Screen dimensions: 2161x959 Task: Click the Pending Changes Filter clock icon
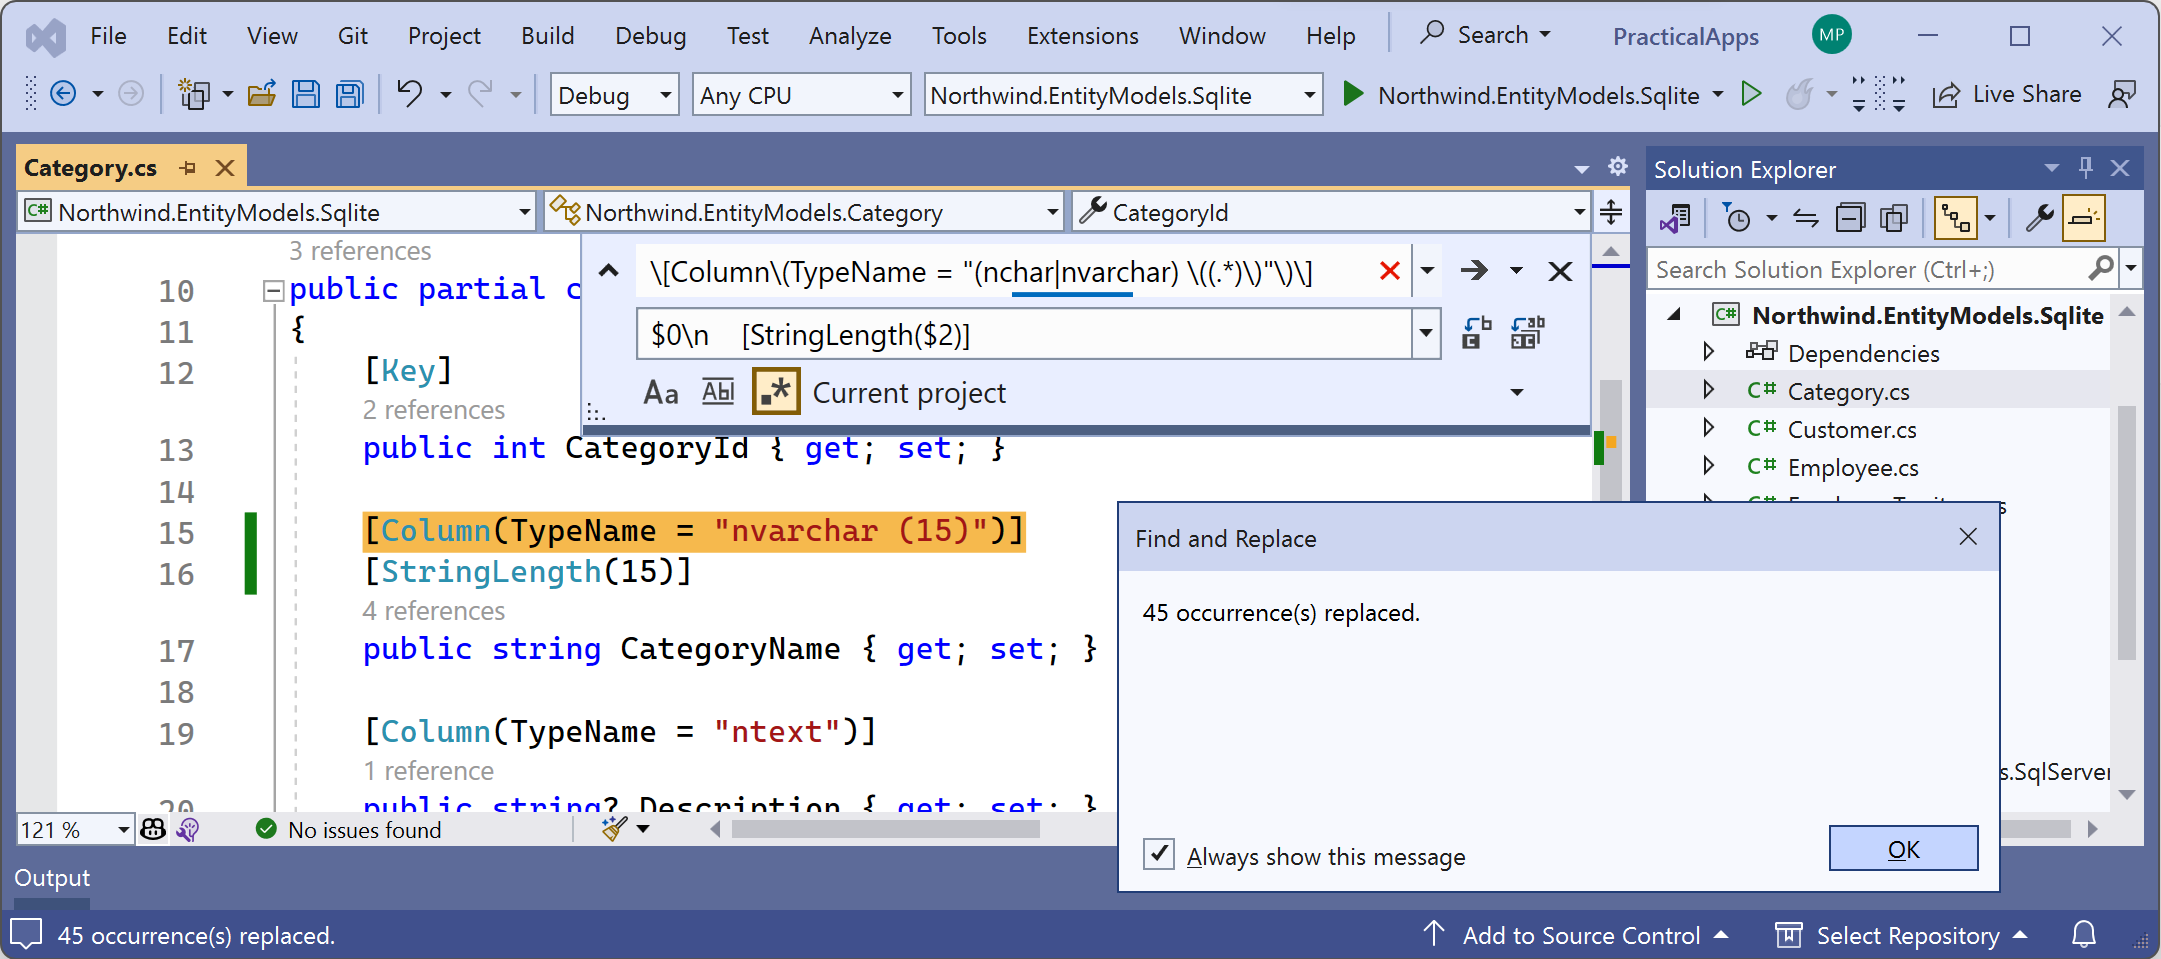1738,217
